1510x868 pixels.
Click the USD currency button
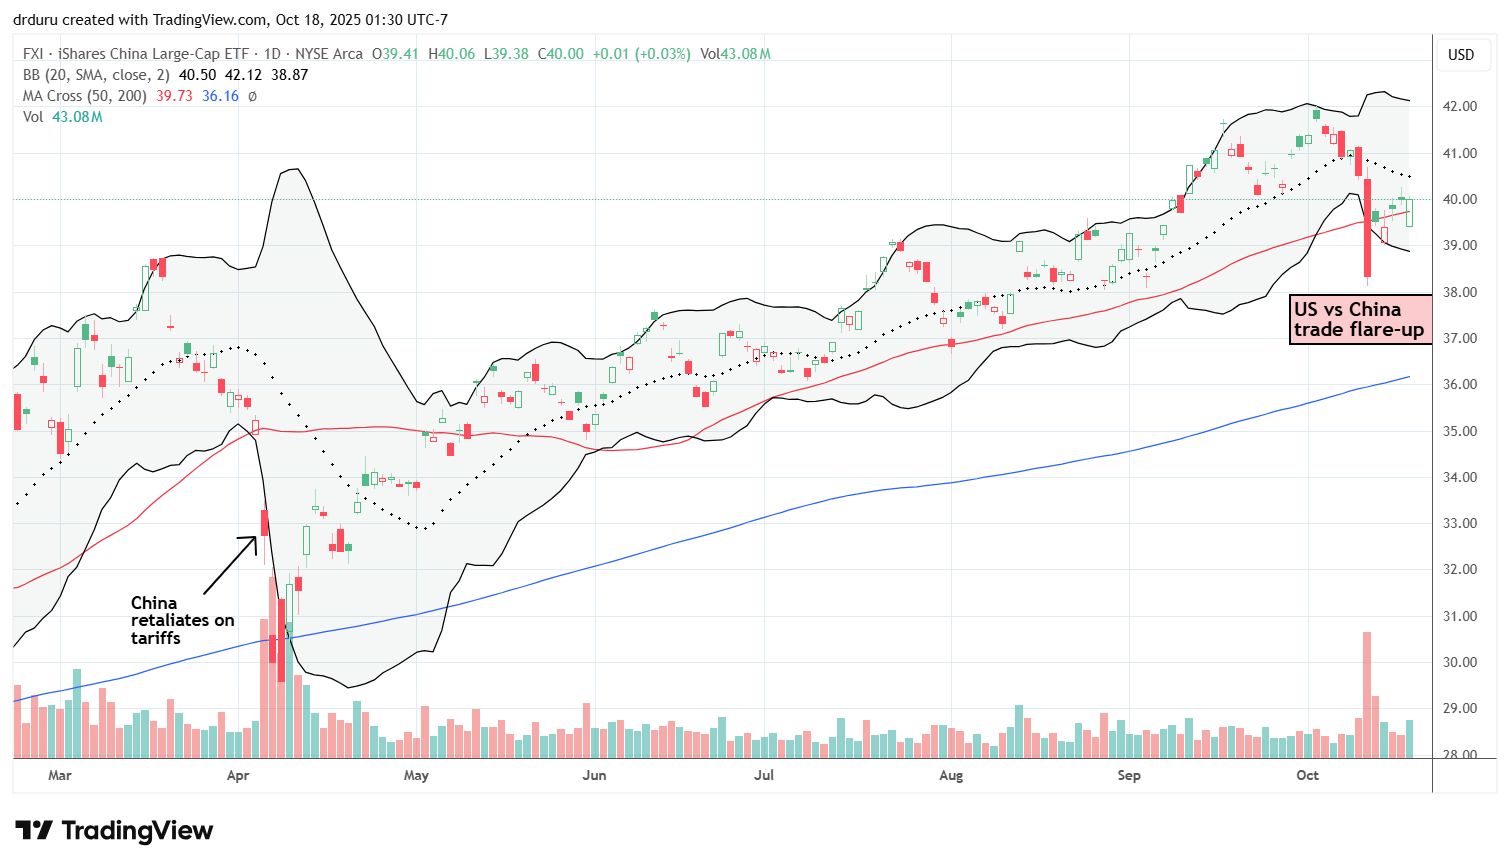(x=1461, y=55)
